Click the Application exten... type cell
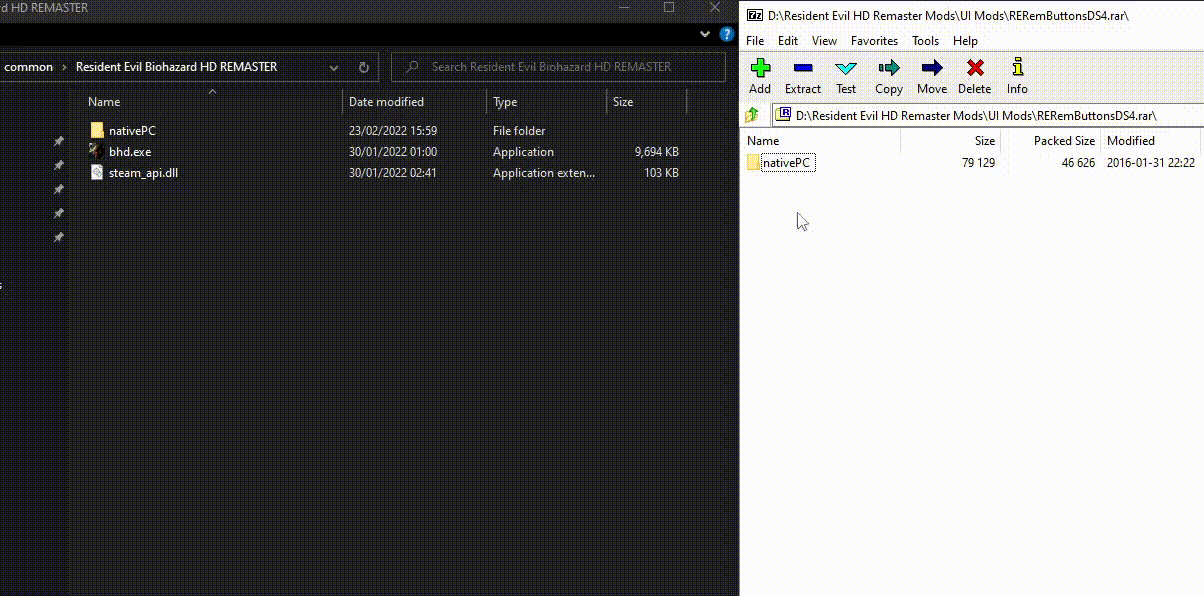The height and width of the screenshot is (596, 1204). tap(544, 172)
